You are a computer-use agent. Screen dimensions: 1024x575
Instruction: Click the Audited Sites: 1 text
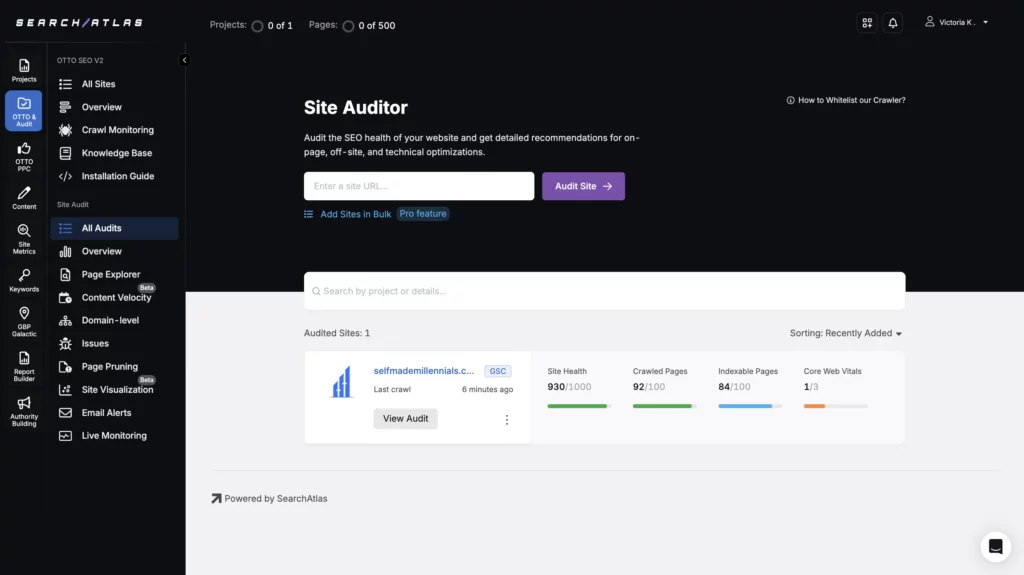[x=337, y=333]
